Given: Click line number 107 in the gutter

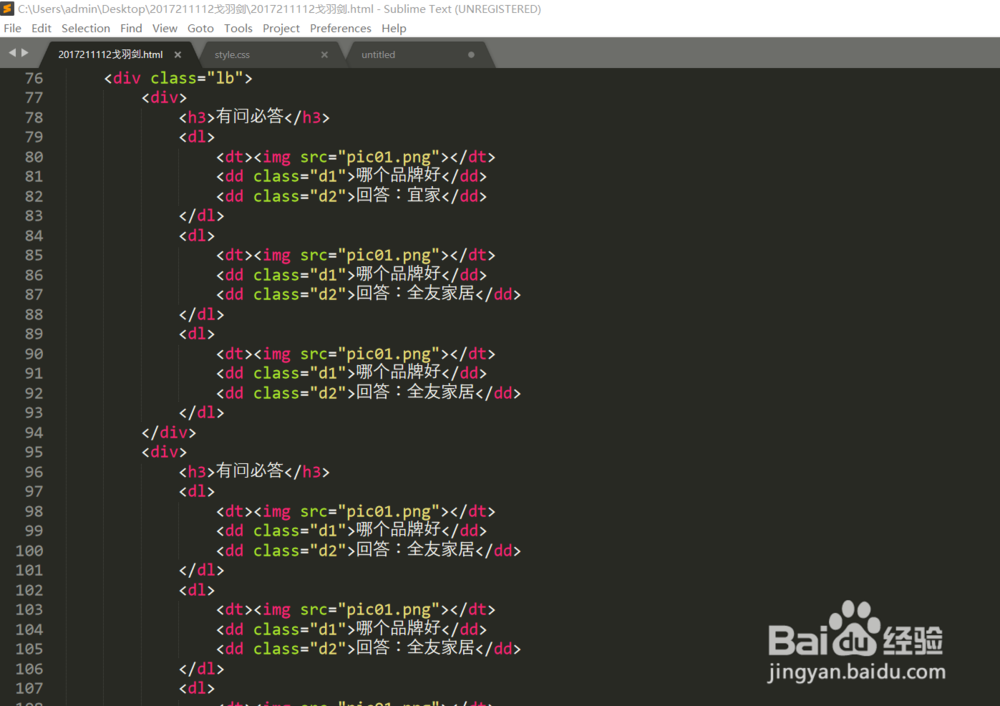Looking at the screenshot, I should tap(29, 689).
